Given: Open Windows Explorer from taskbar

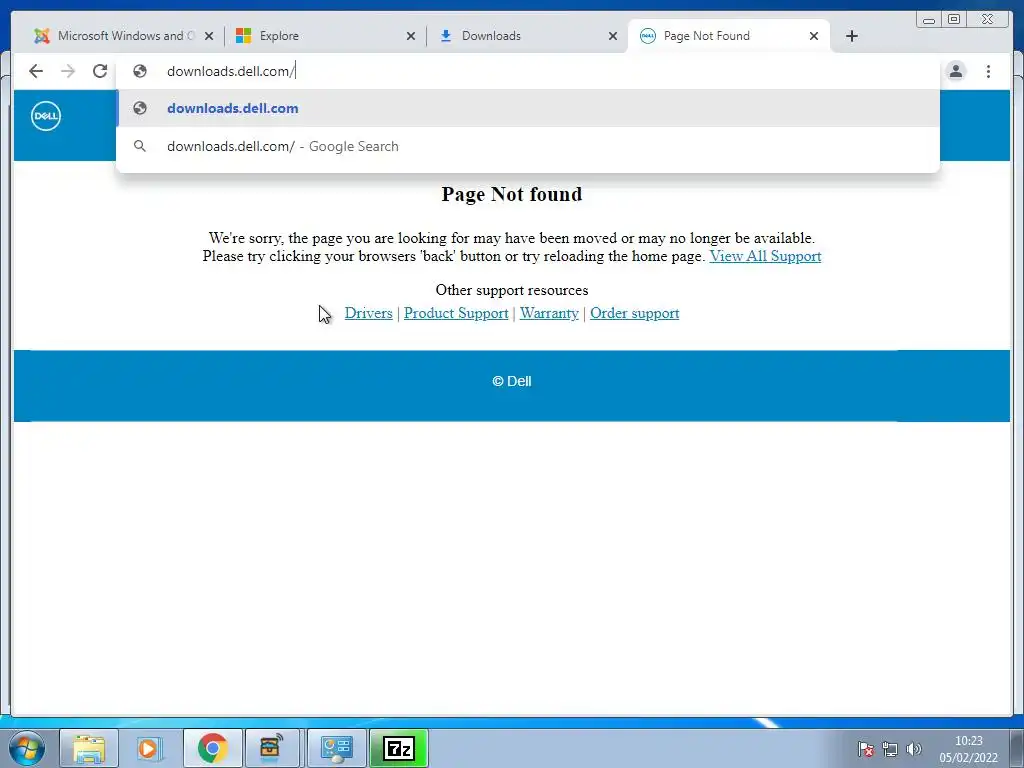Looking at the screenshot, I should (x=89, y=748).
